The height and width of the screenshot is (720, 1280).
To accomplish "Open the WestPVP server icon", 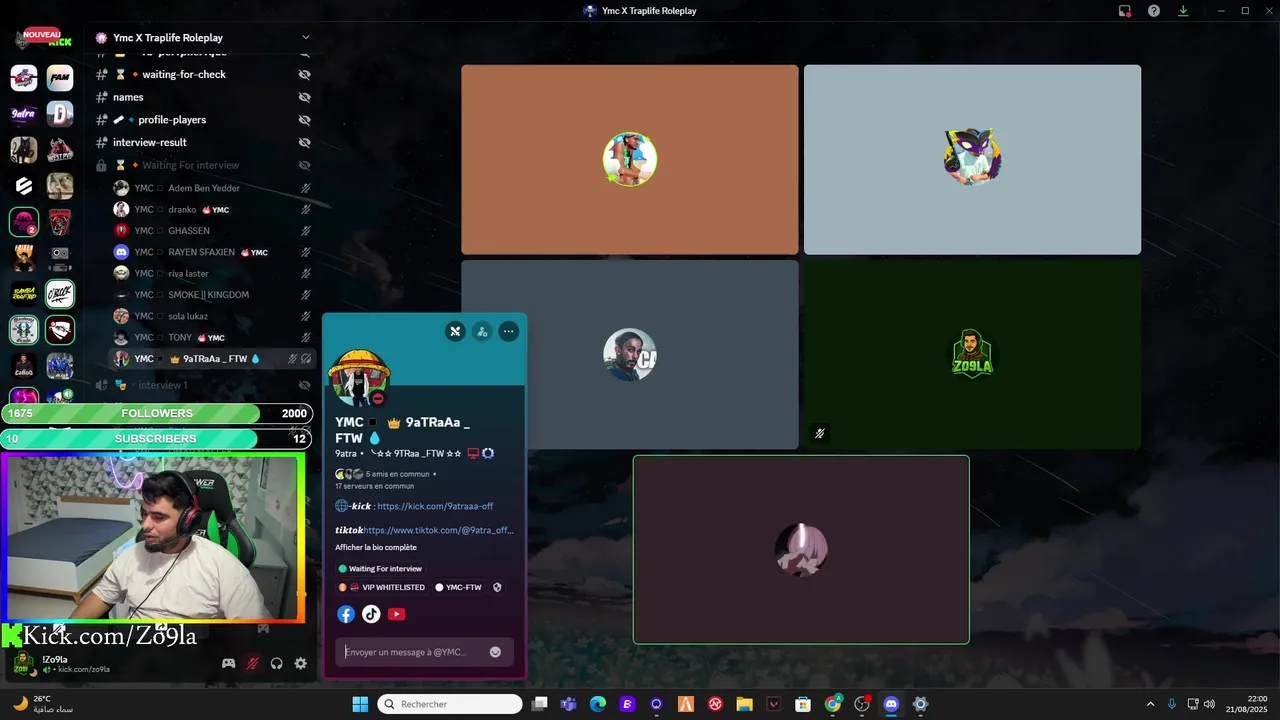I will 60,150.
